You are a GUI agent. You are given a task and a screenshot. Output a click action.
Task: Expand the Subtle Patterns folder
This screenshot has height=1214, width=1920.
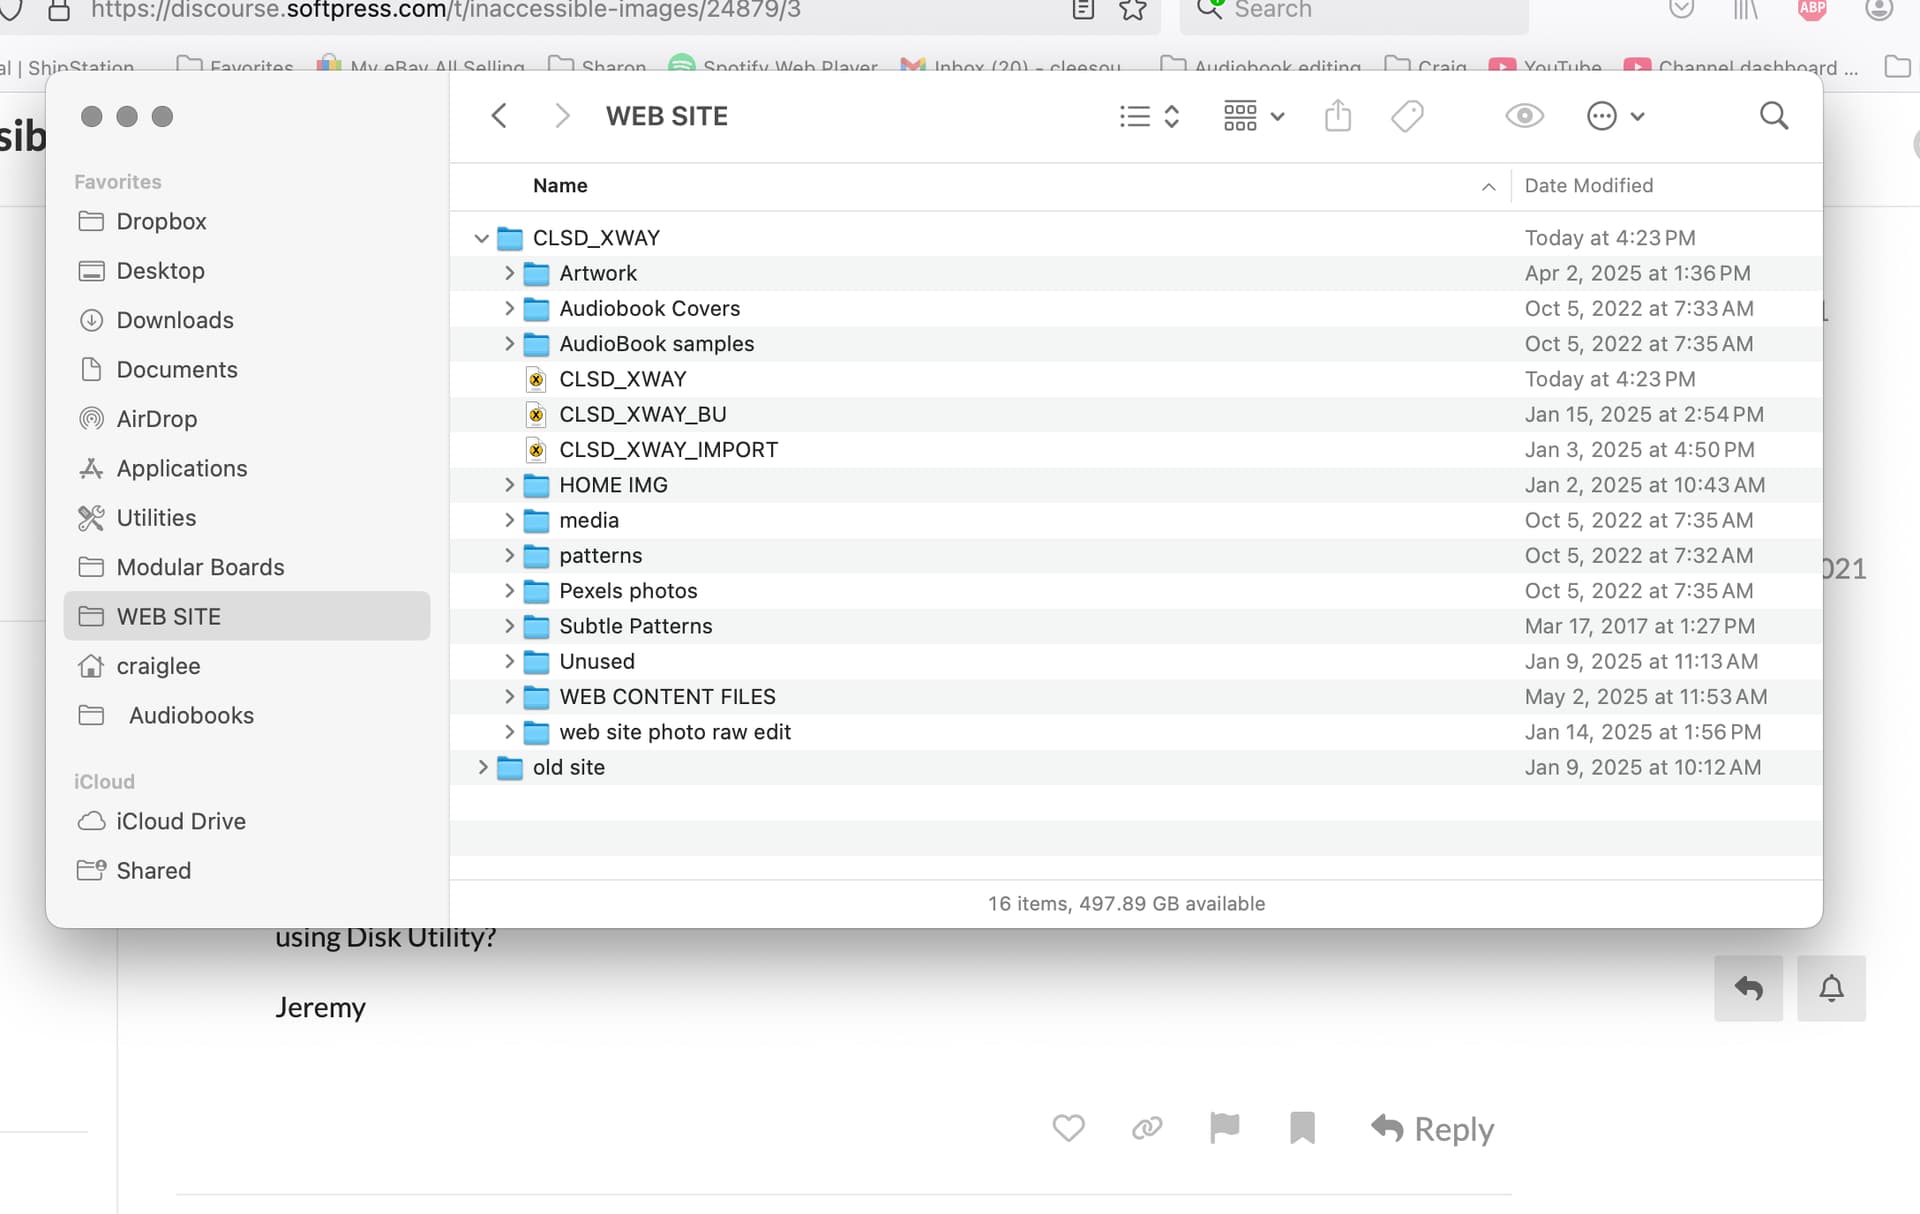tap(509, 626)
